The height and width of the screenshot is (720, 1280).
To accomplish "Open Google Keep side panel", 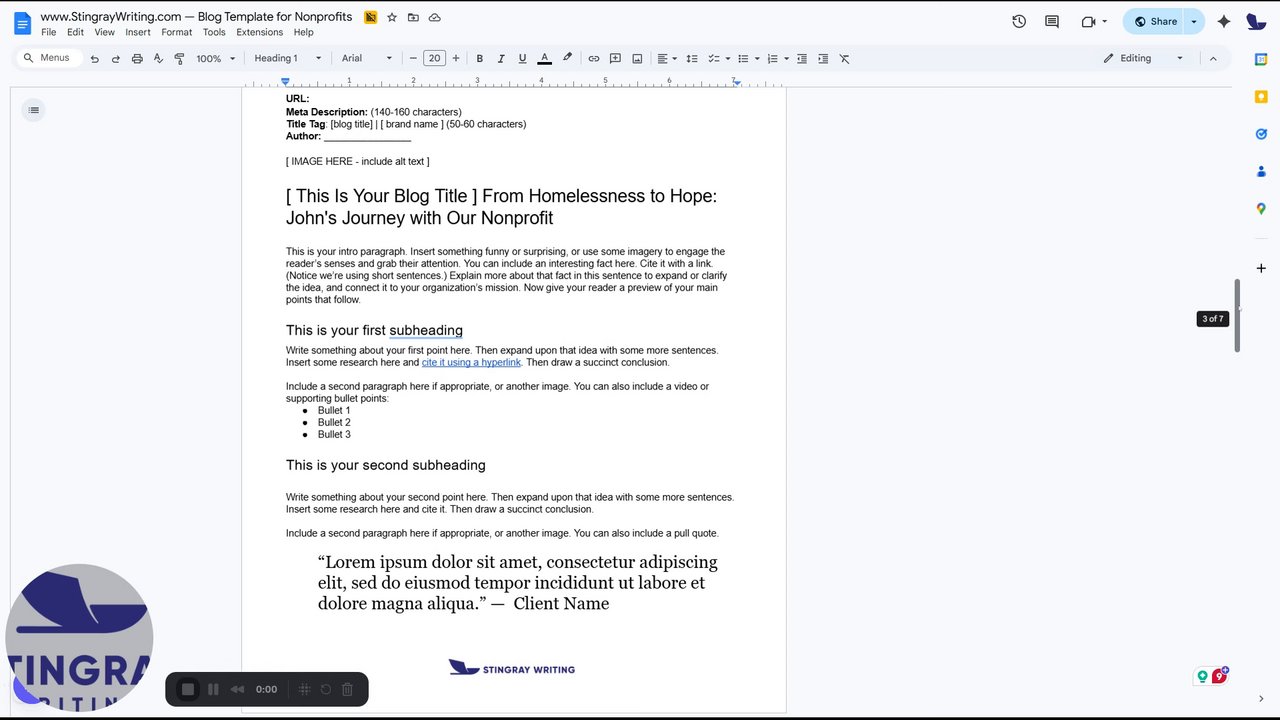I will (x=1261, y=96).
